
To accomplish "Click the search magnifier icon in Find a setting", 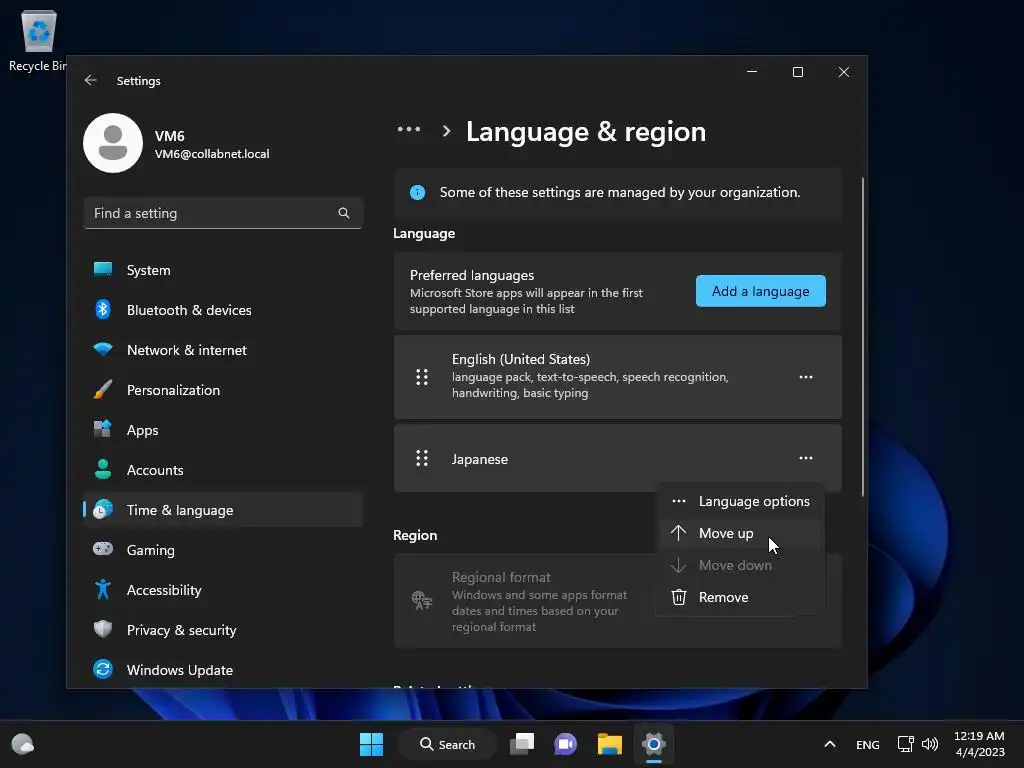I will [x=344, y=213].
